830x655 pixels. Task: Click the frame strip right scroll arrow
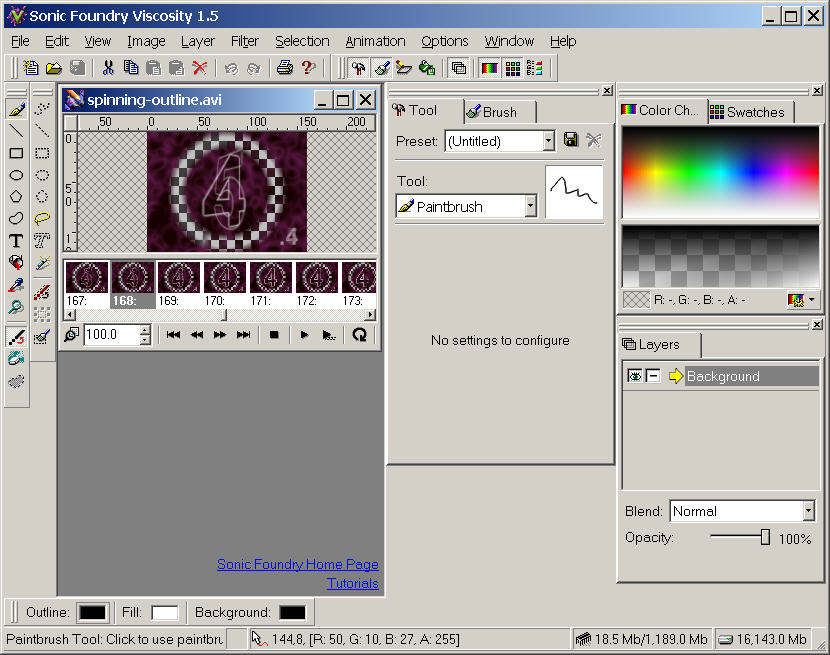[371, 315]
